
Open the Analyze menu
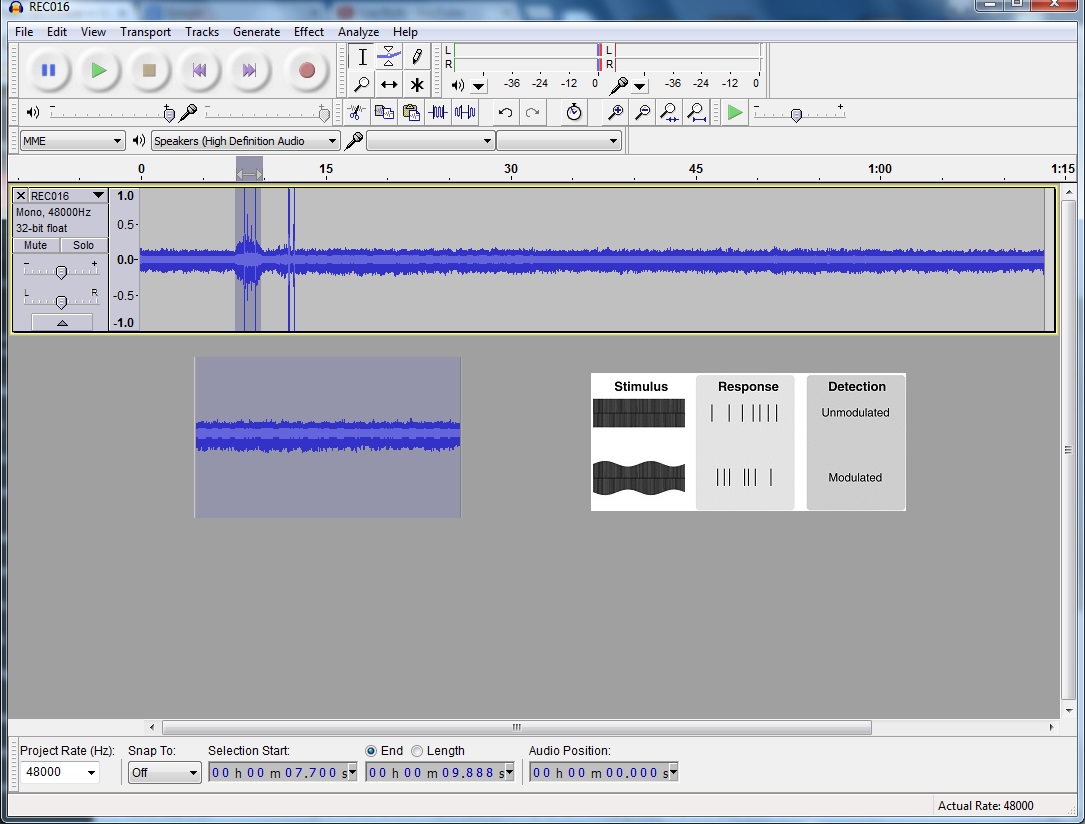coord(358,32)
